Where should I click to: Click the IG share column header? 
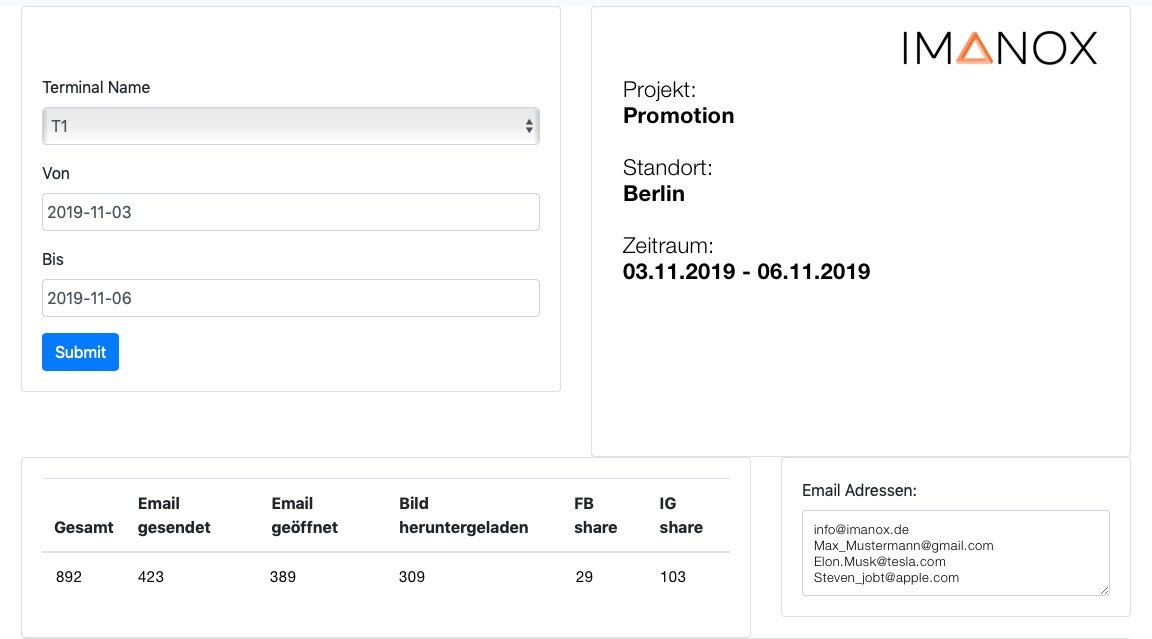point(681,515)
